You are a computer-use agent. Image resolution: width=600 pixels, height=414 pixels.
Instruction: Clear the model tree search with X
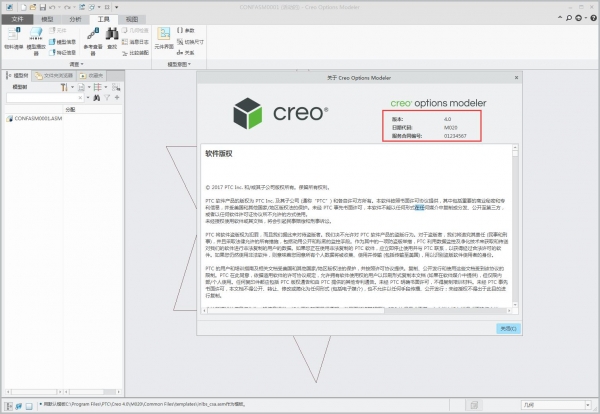80,98
